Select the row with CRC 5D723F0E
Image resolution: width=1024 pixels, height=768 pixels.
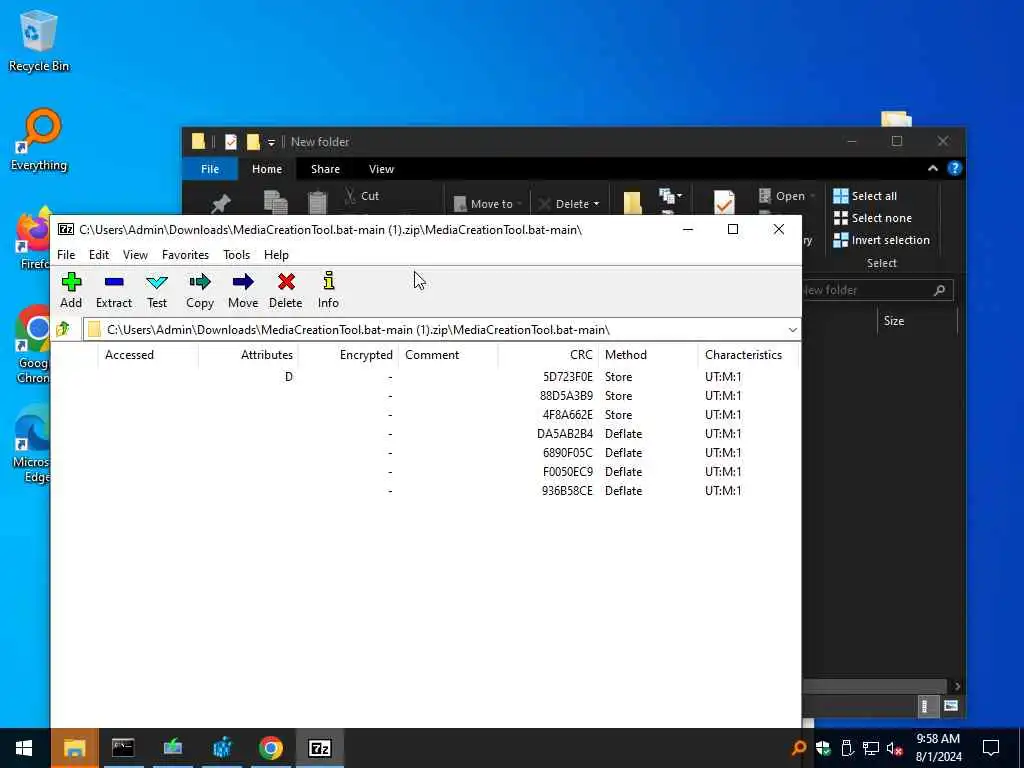click(425, 377)
